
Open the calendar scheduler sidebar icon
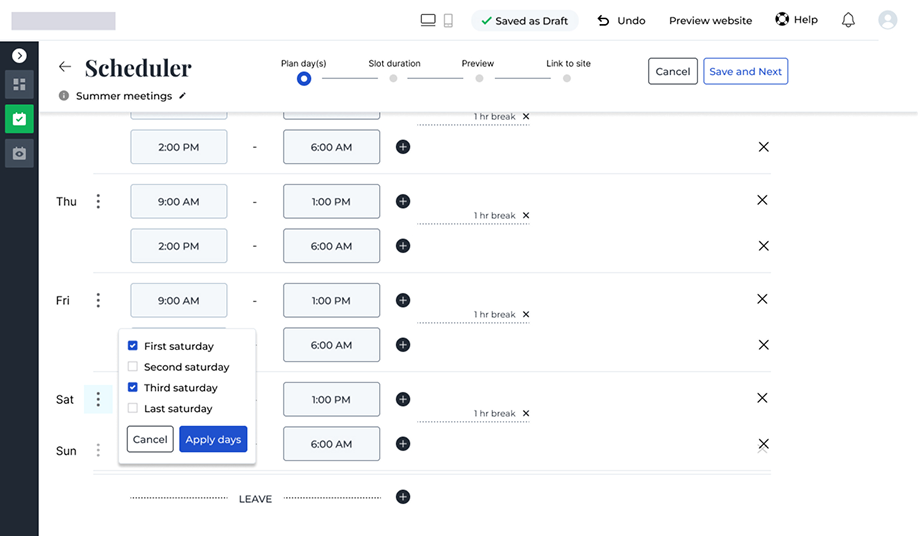click(19, 119)
